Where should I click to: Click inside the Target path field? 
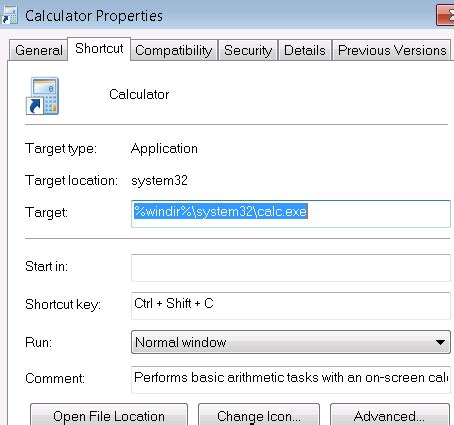coord(291,214)
